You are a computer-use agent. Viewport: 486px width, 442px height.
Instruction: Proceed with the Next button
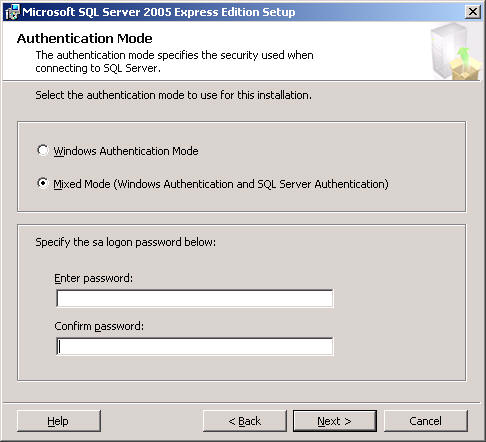click(x=335, y=421)
